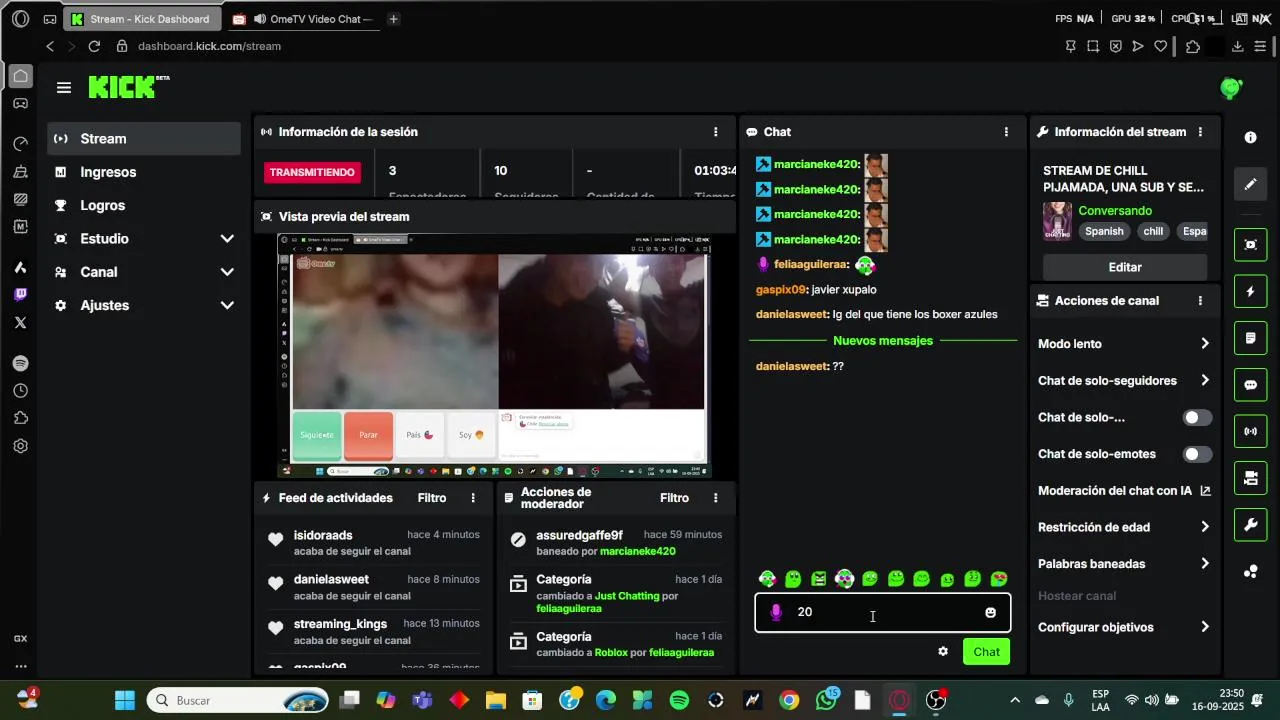1280x720 pixels.
Task: Click the lightning bolt icon in the right rail
Action: [1250, 292]
